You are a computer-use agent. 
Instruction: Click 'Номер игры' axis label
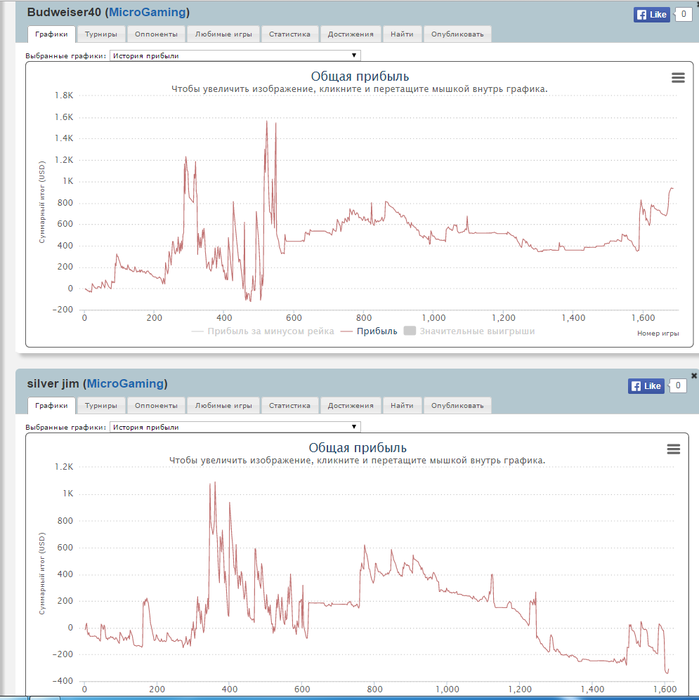tap(658, 333)
